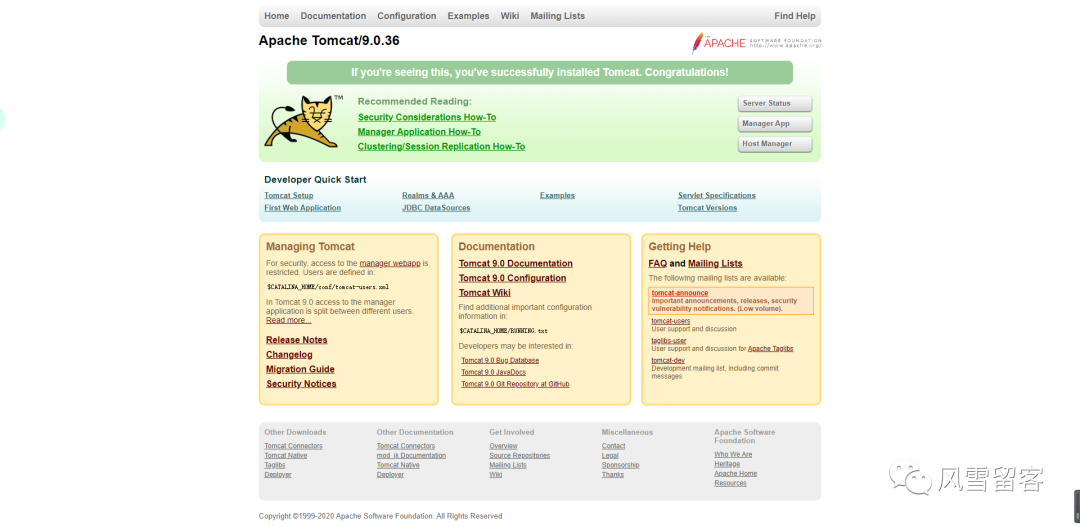Open Manager Application How-To link
Screen dimensions: 1080x527
[419, 132]
